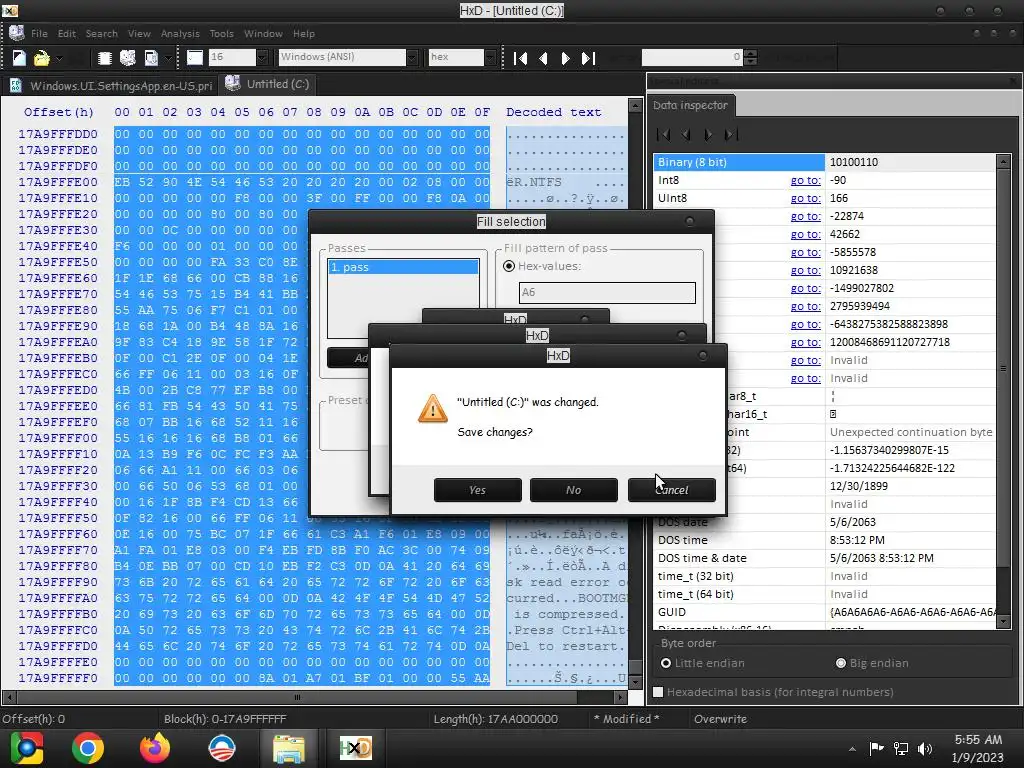This screenshot has height=768, width=1024.
Task: Switch to Untitled (C:) tab
Action: click(268, 84)
